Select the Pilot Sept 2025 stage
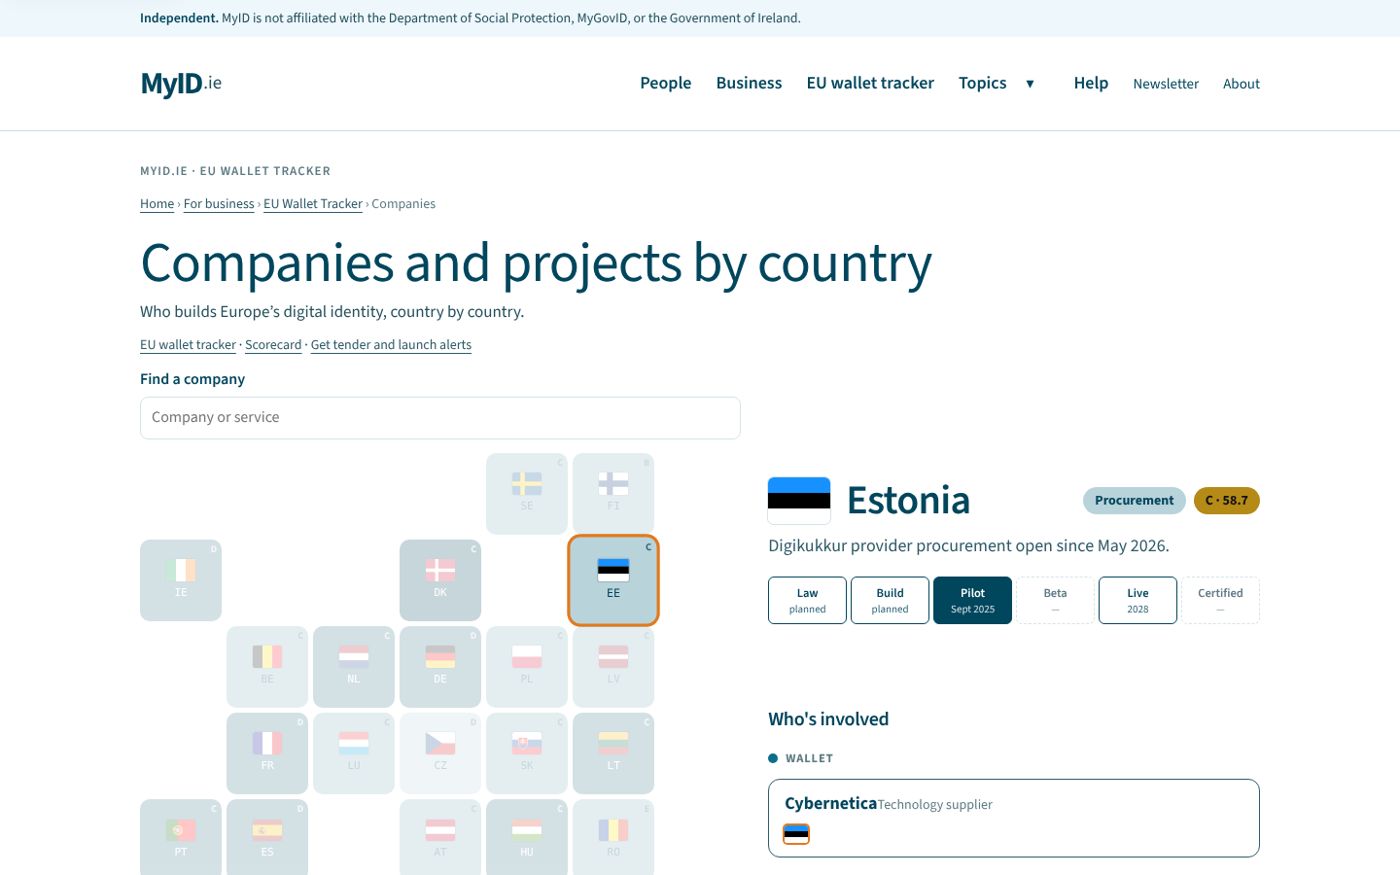The height and width of the screenshot is (875, 1400). 973,600
